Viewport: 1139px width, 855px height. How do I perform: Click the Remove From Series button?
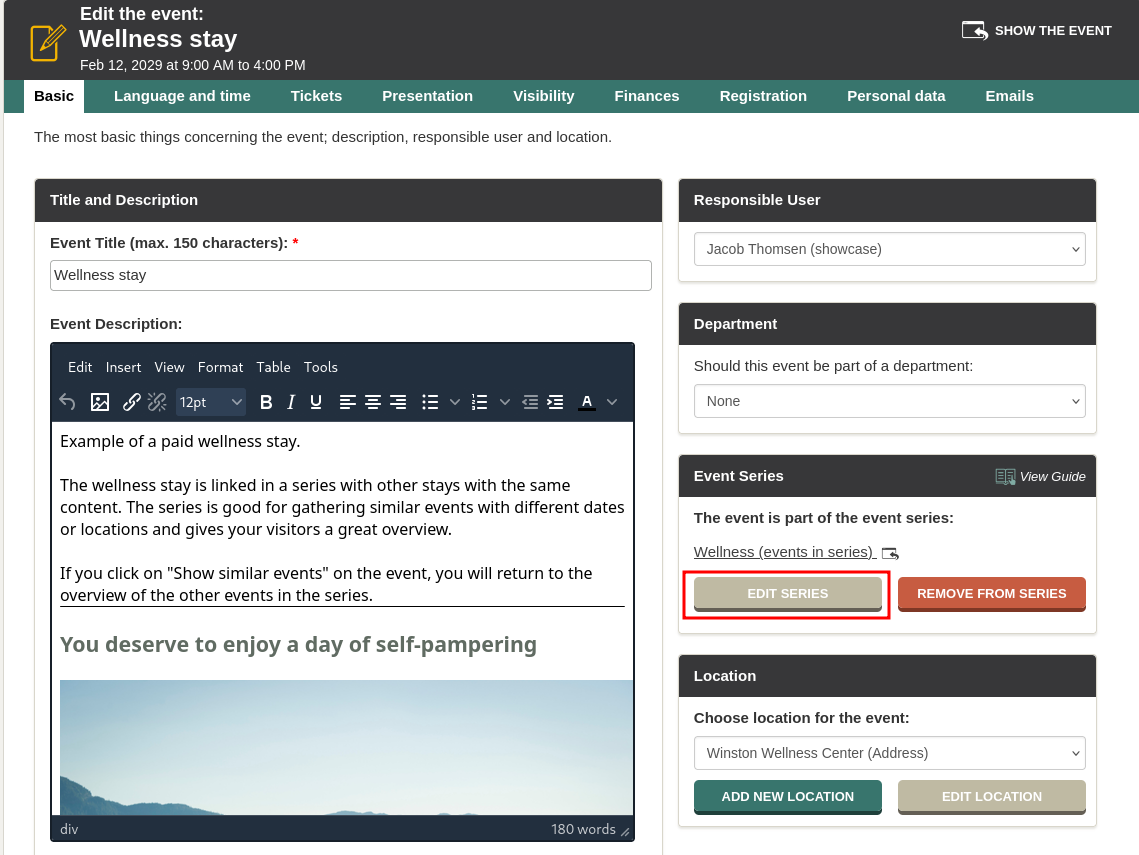(x=991, y=594)
